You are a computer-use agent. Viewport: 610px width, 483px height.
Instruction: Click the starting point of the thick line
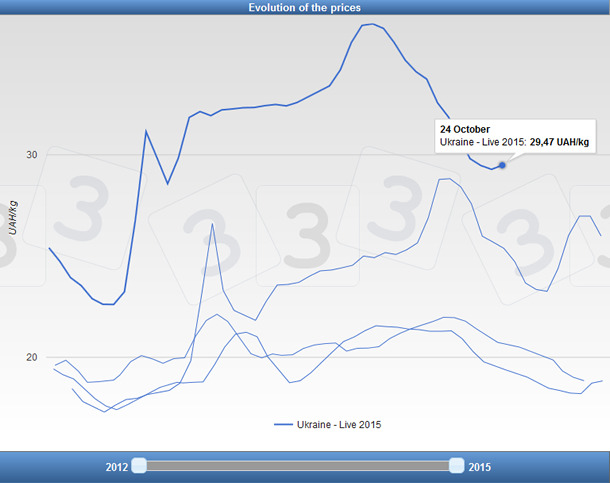coord(49,248)
